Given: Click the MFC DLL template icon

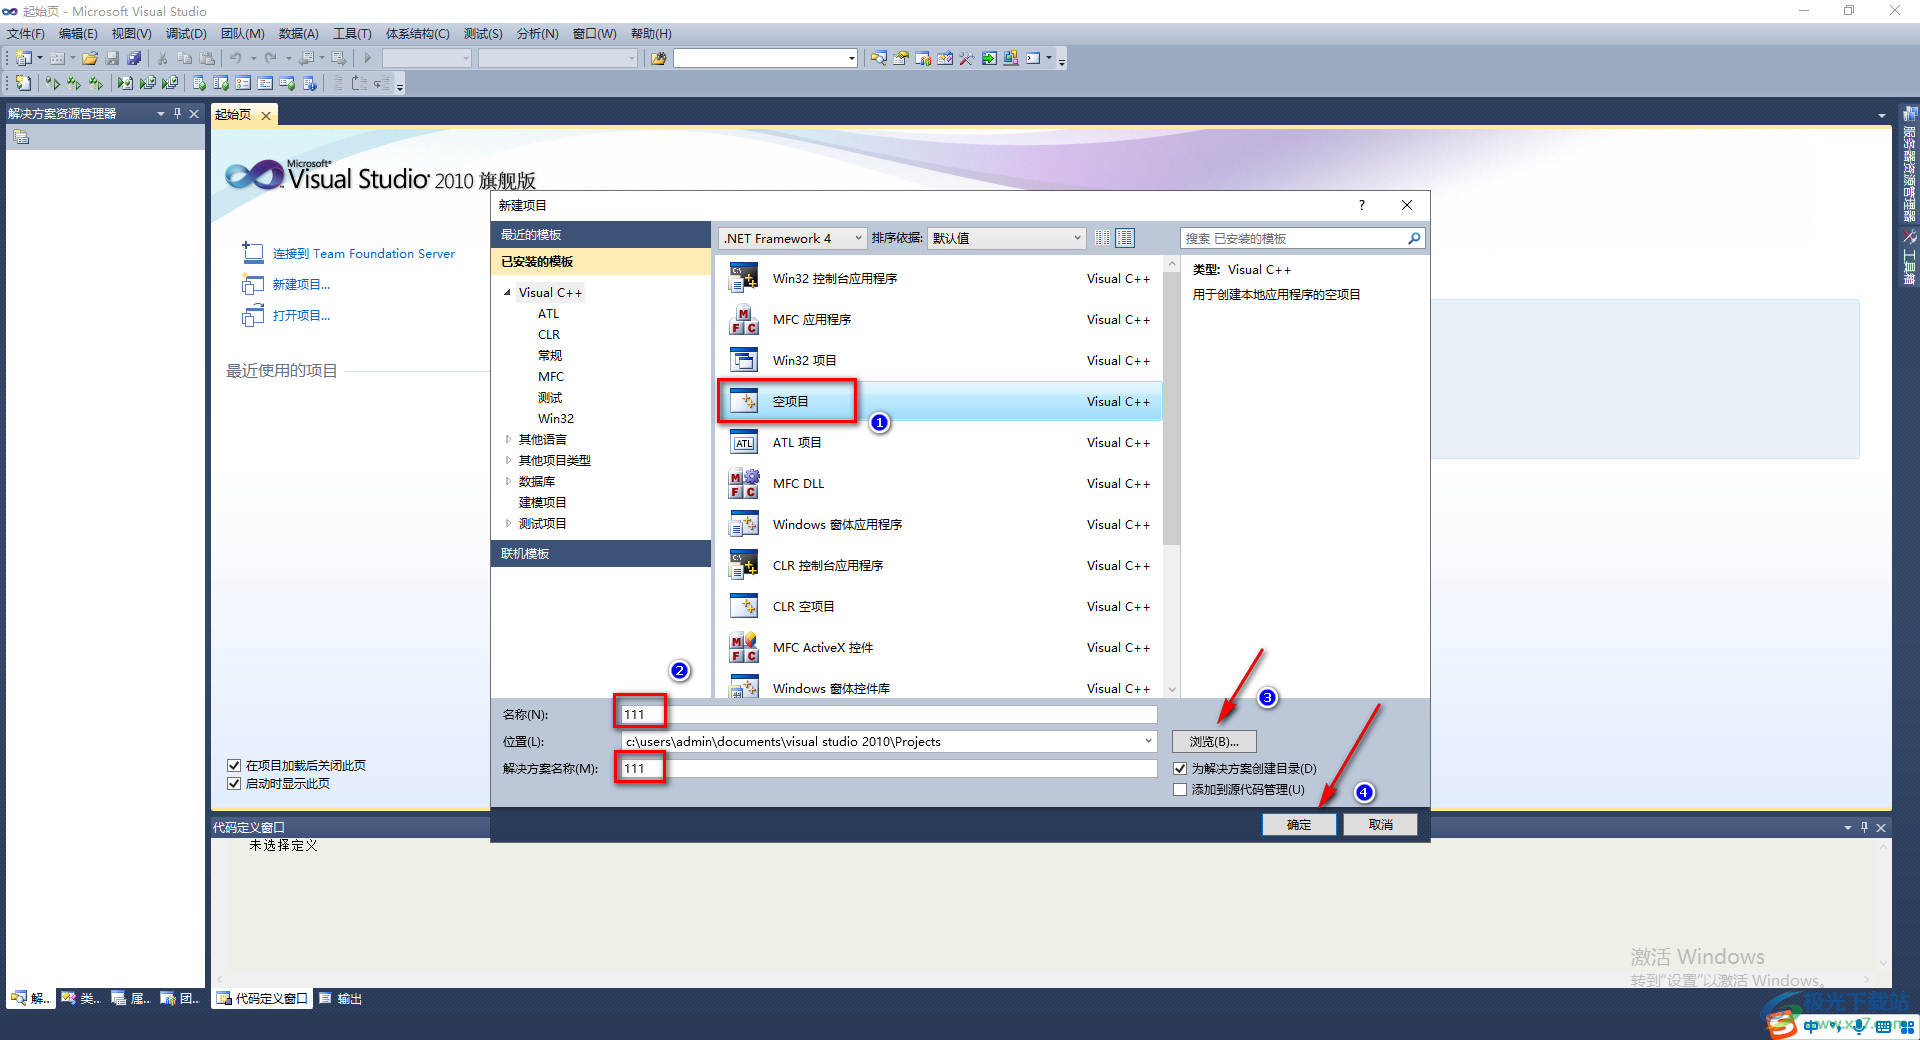Looking at the screenshot, I should 744,483.
